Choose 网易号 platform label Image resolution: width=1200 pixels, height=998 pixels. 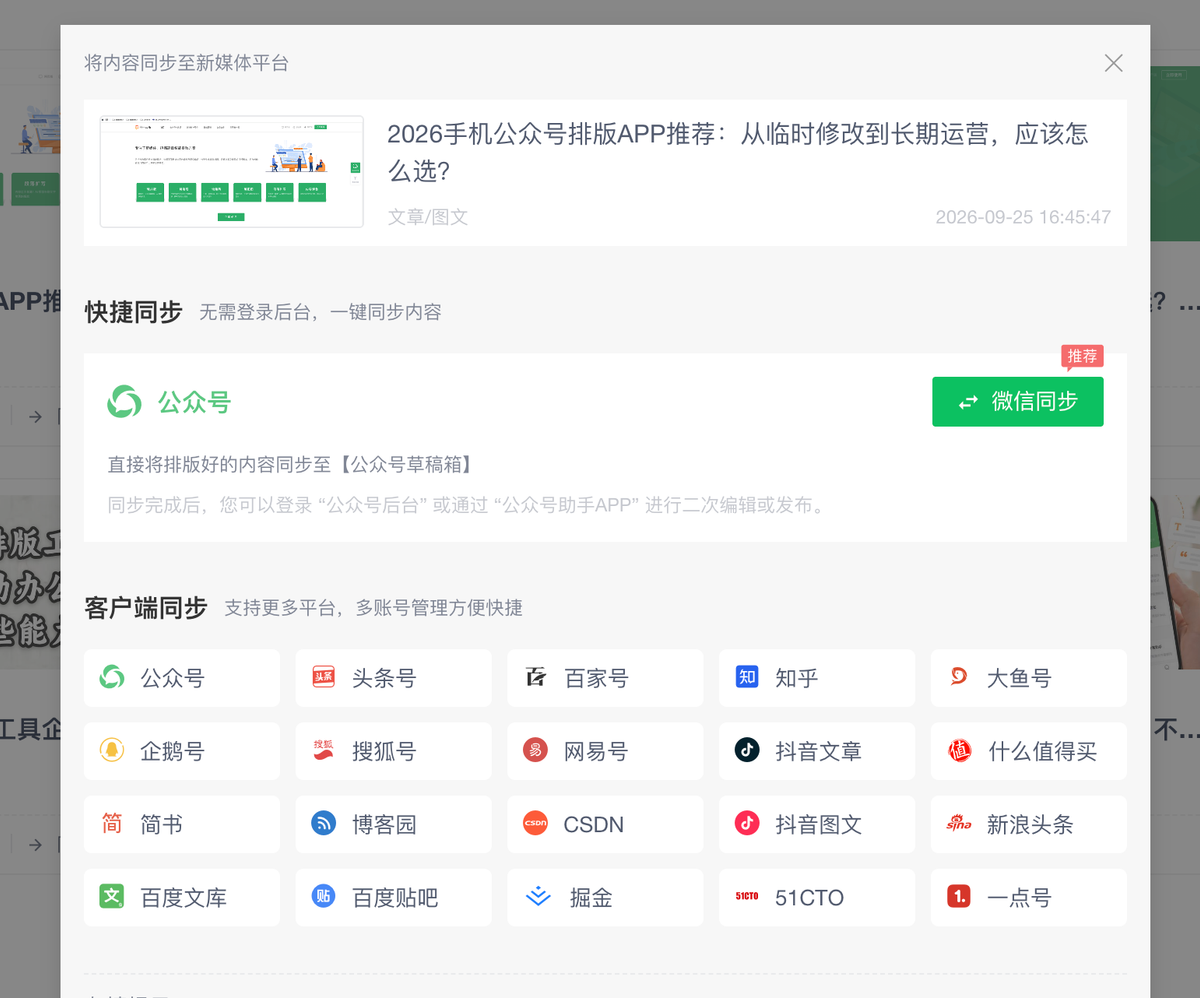597,751
